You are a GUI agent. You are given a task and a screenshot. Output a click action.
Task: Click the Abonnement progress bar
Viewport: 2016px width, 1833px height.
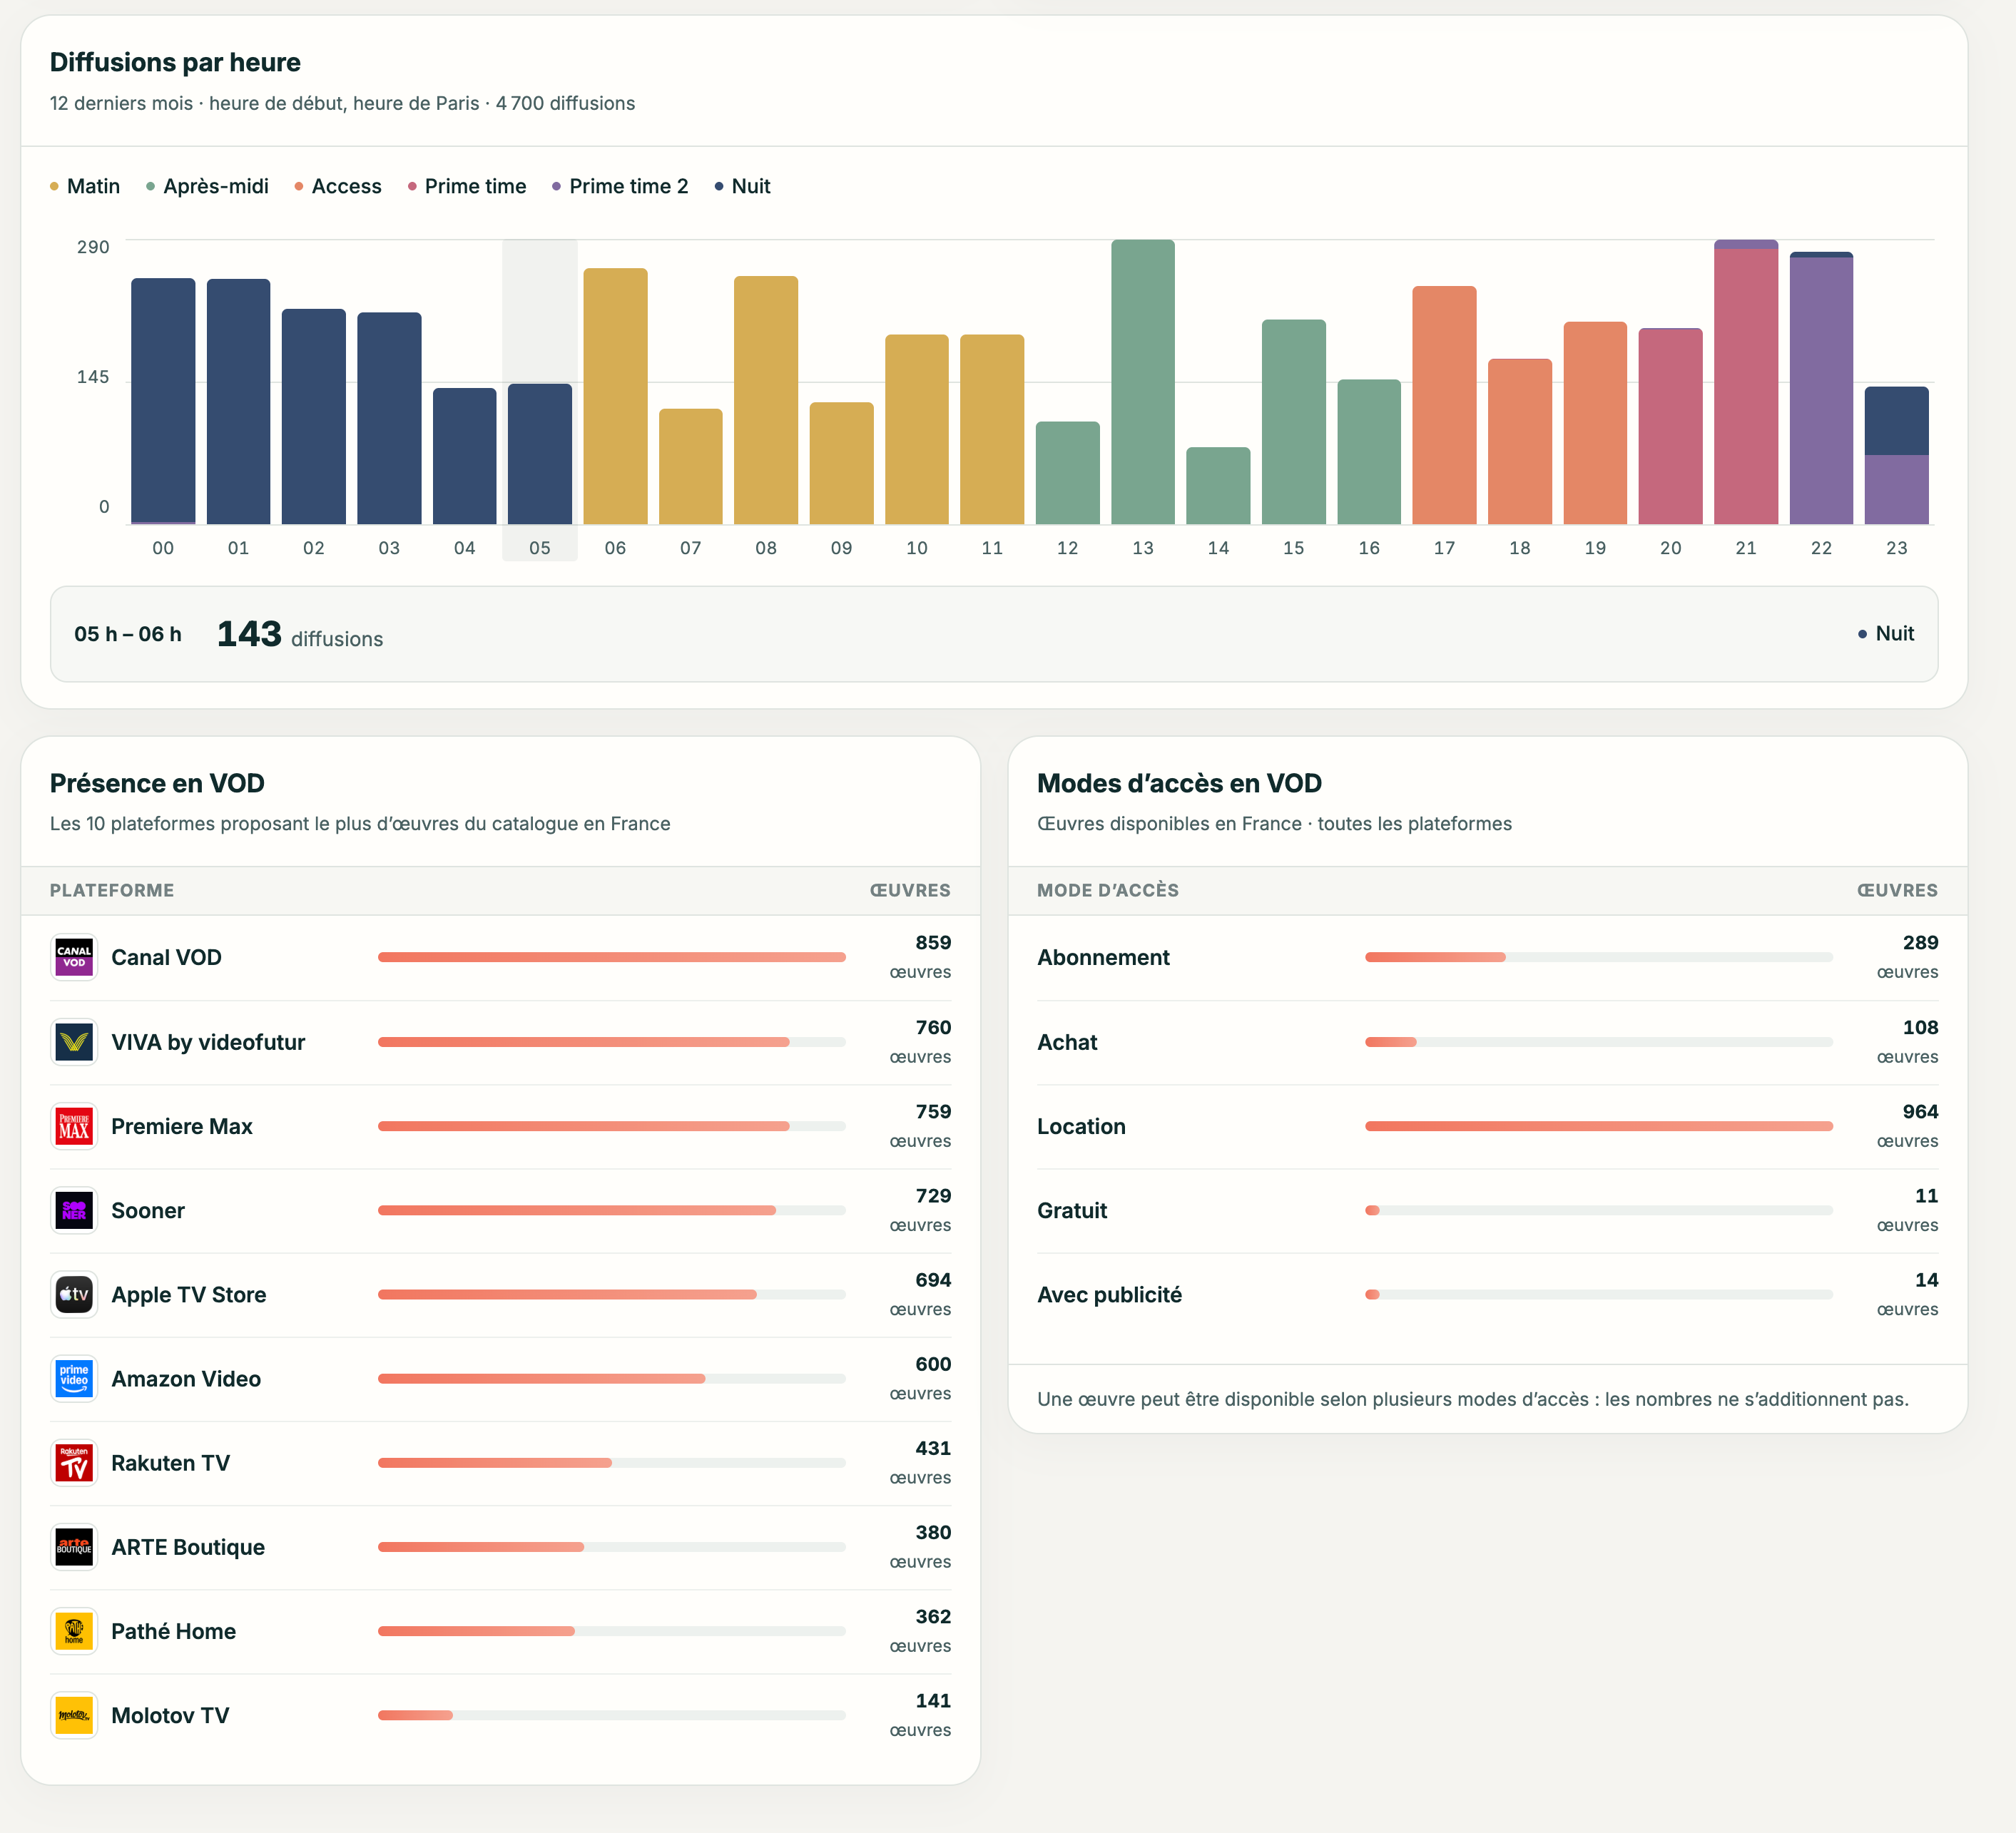pyautogui.click(x=1599, y=957)
